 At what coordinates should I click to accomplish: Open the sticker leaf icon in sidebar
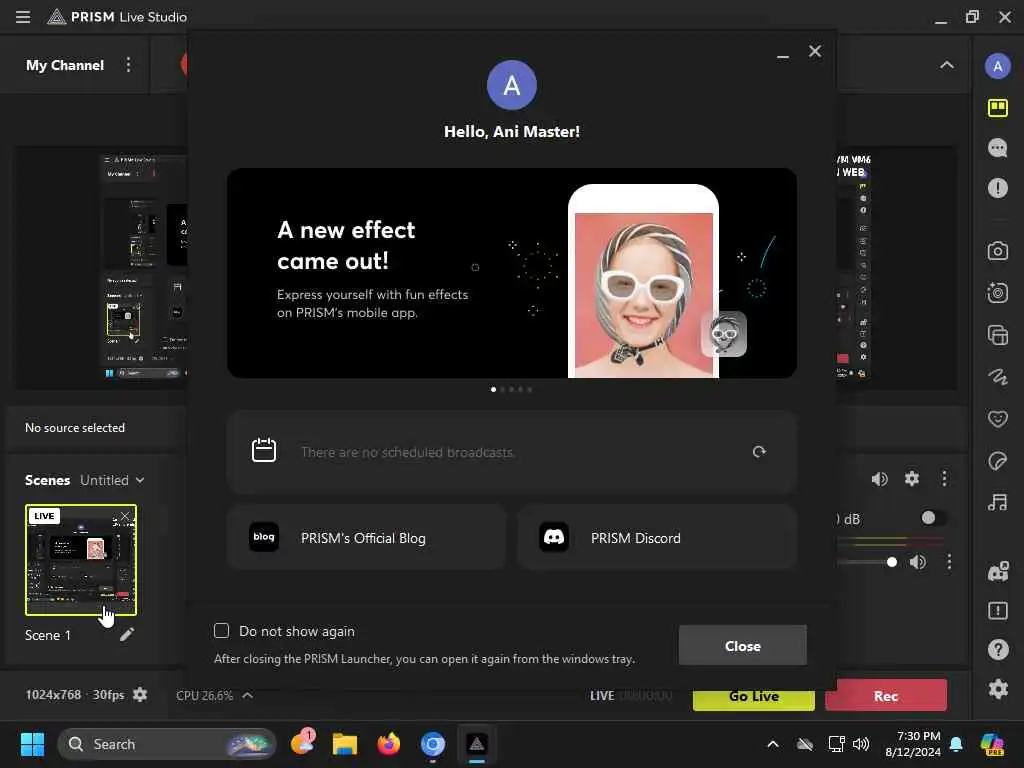pyautogui.click(x=997, y=461)
